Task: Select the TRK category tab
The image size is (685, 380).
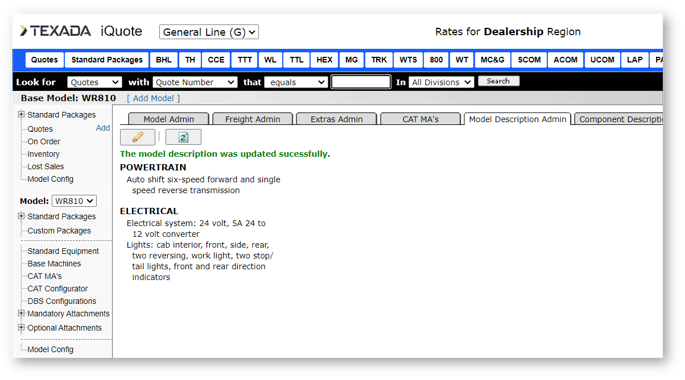Action: tap(379, 60)
